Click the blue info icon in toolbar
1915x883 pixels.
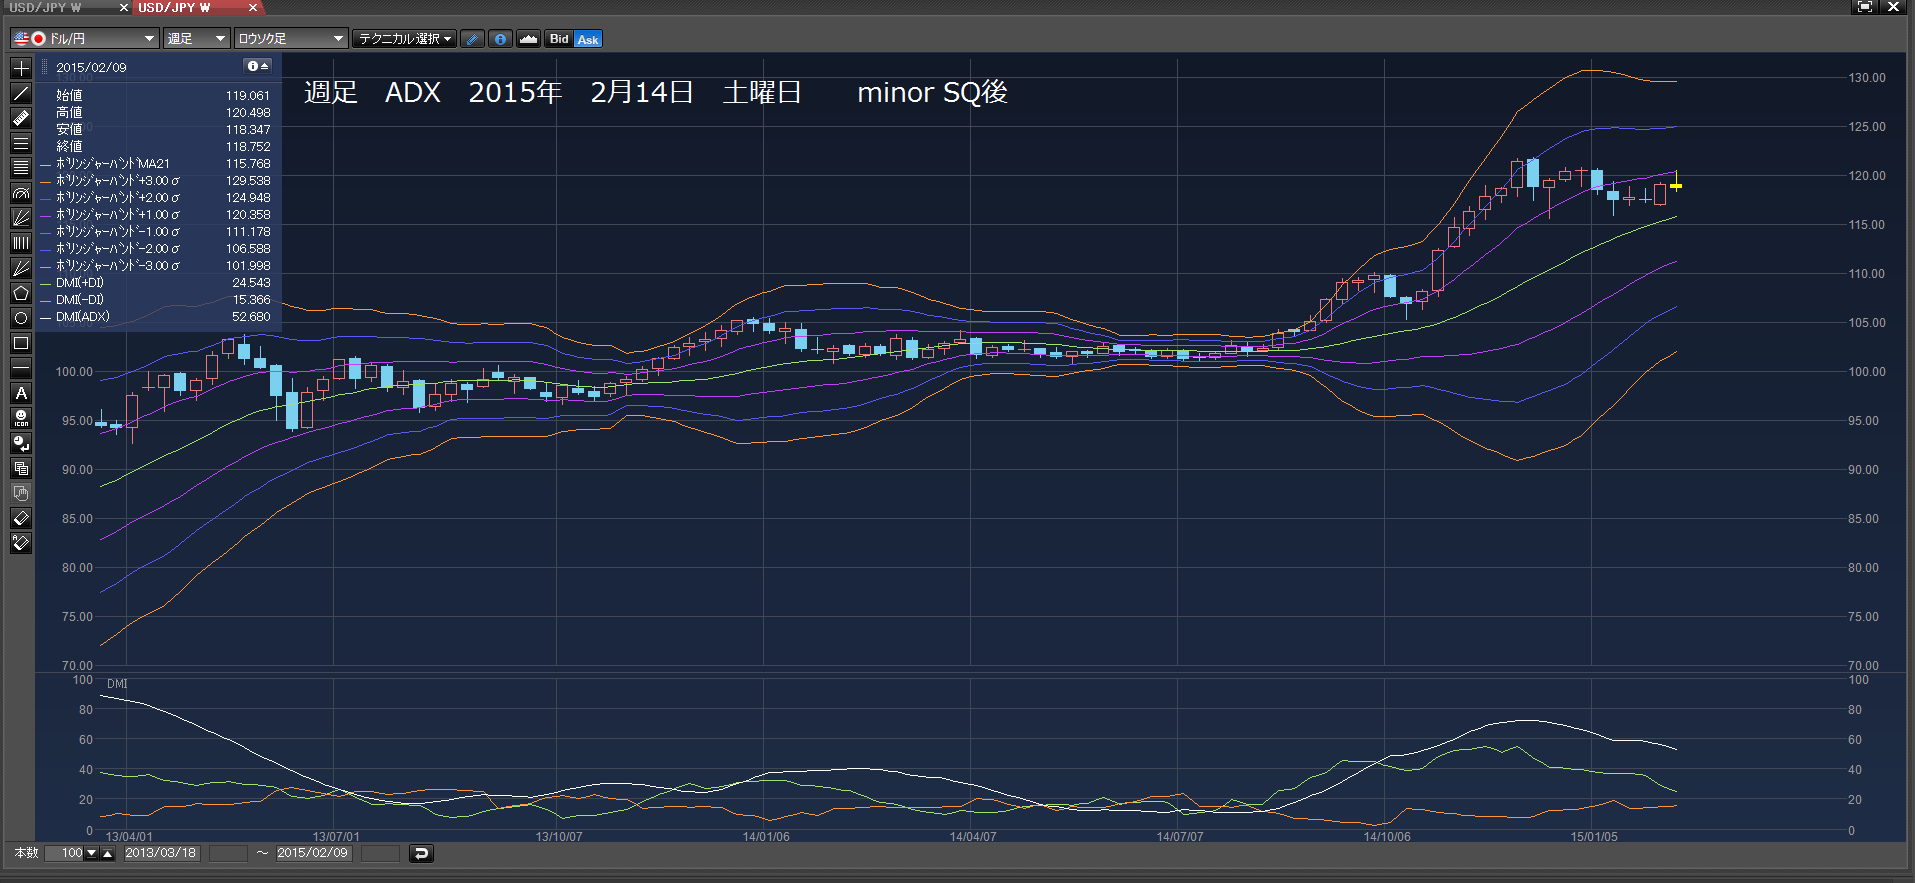click(x=501, y=39)
